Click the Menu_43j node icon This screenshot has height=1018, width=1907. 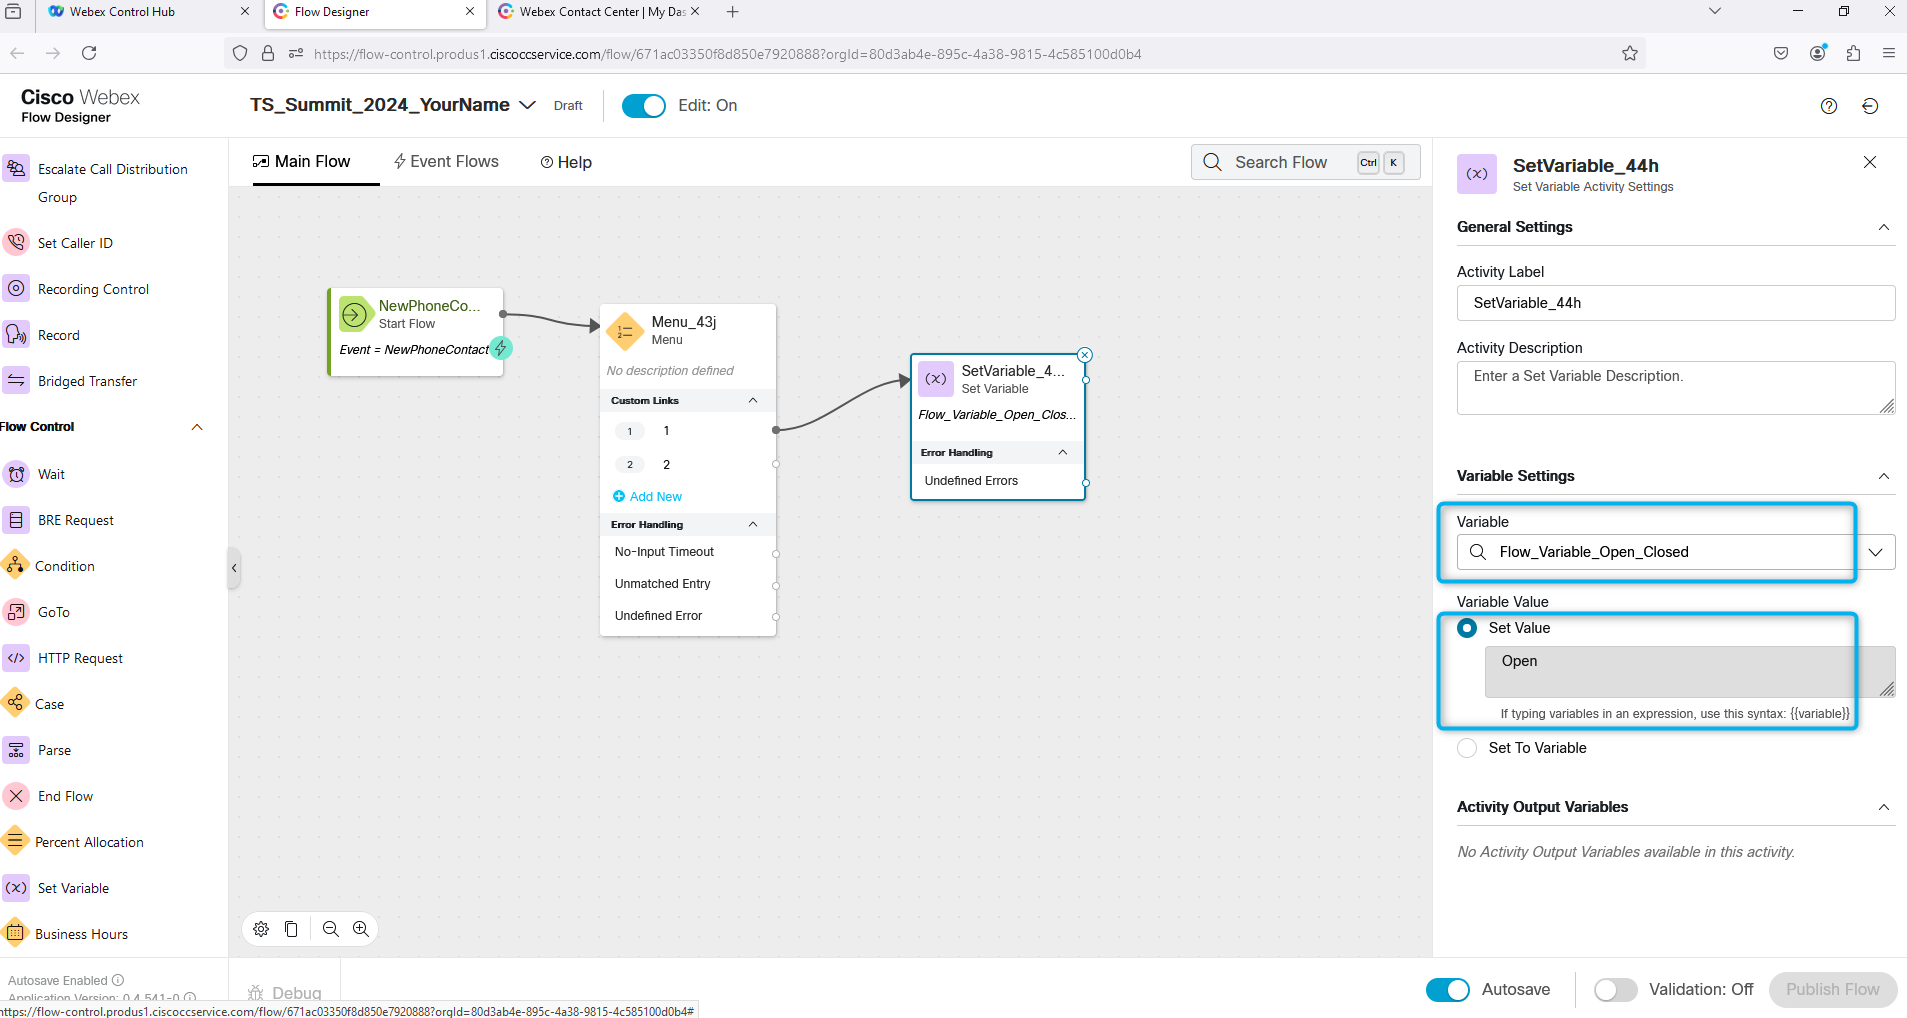coord(625,331)
